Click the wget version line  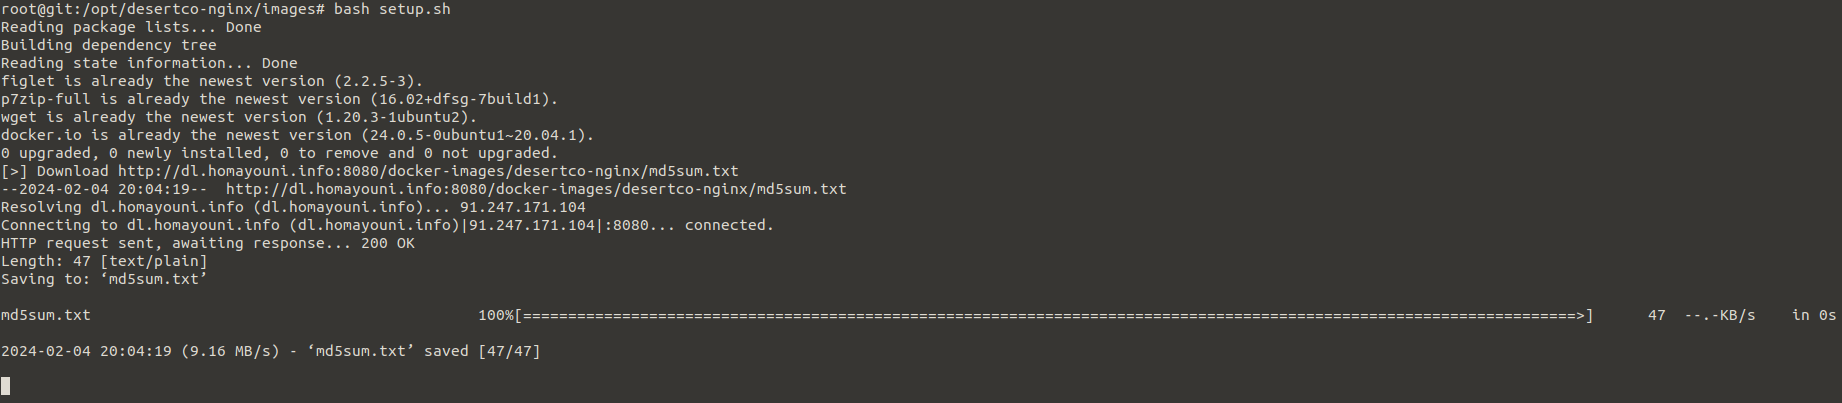(x=239, y=117)
